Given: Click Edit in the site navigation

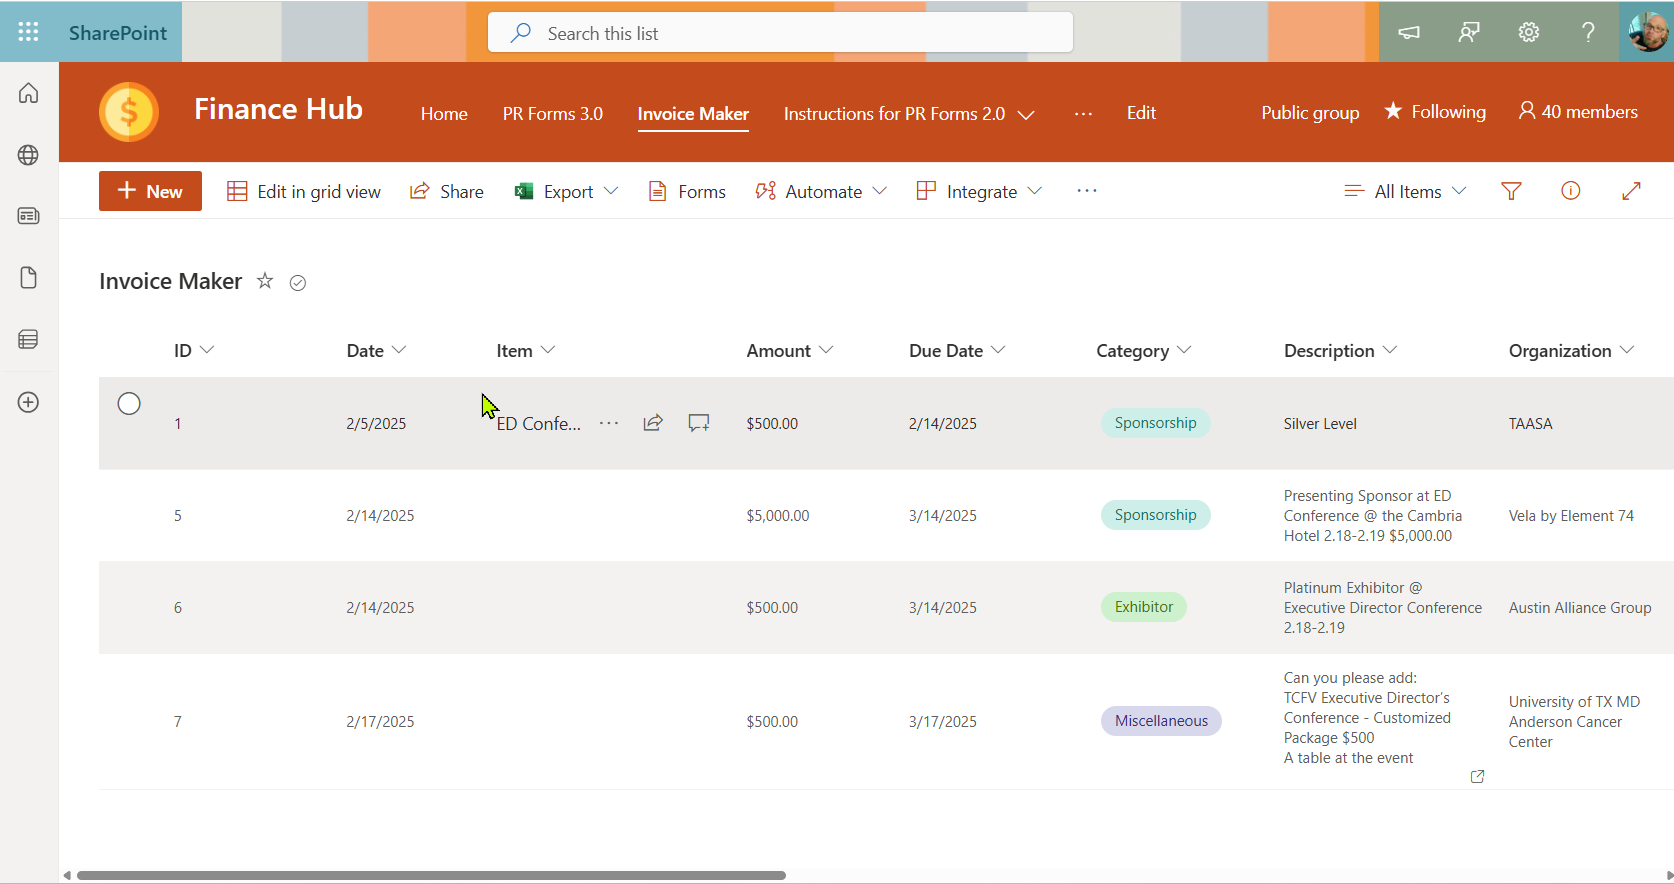Looking at the screenshot, I should click(1141, 113).
